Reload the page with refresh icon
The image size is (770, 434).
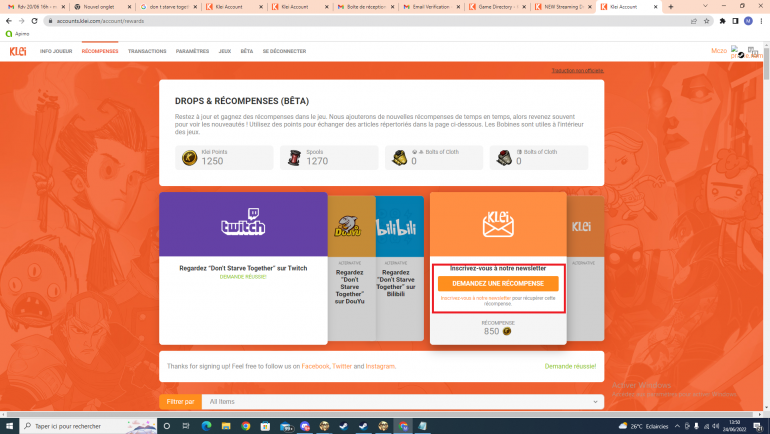coord(34,21)
